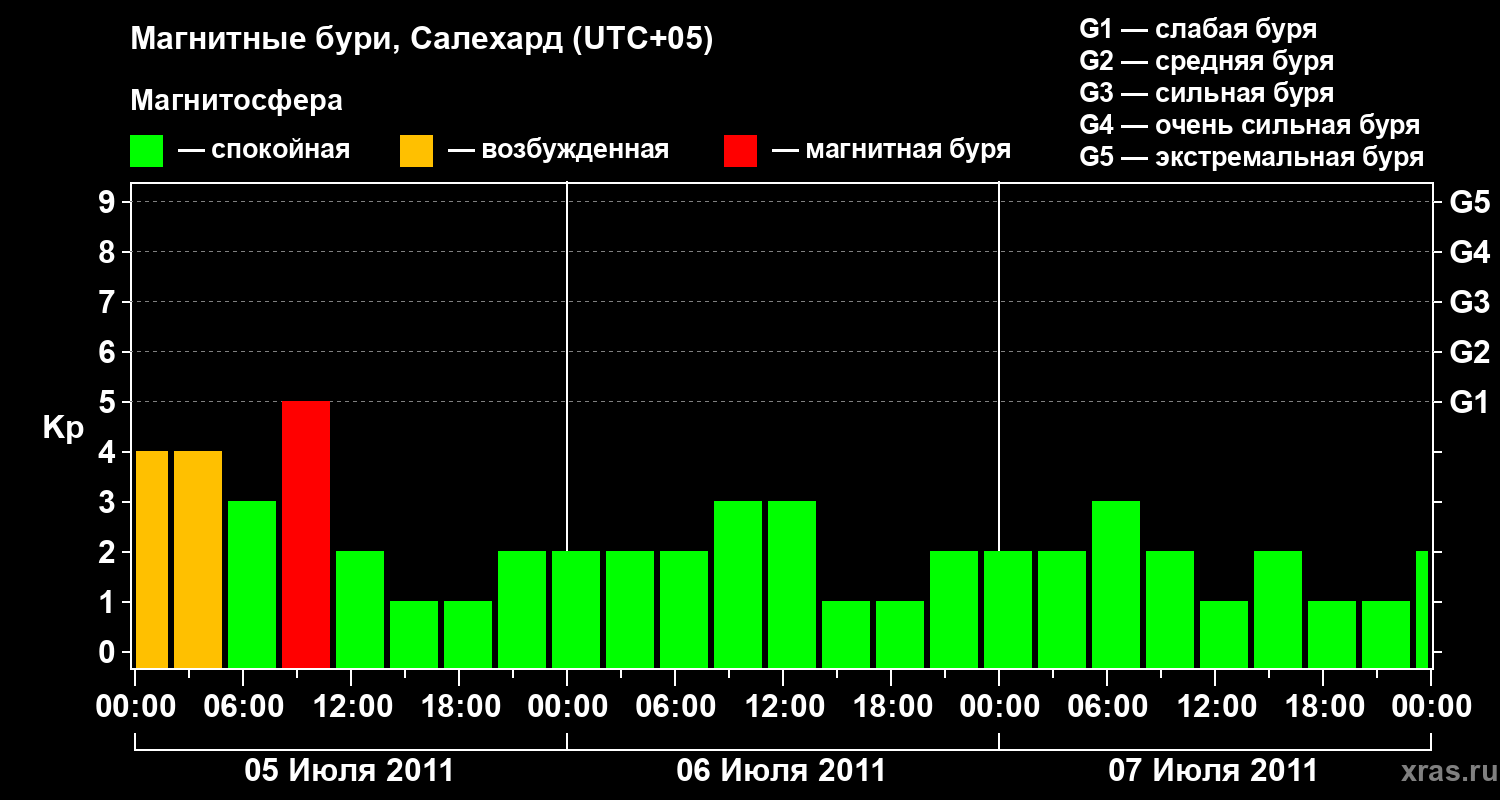This screenshot has height=800, width=1500.
Task: Click the '— спокойная' legend label
Action: pos(264,151)
